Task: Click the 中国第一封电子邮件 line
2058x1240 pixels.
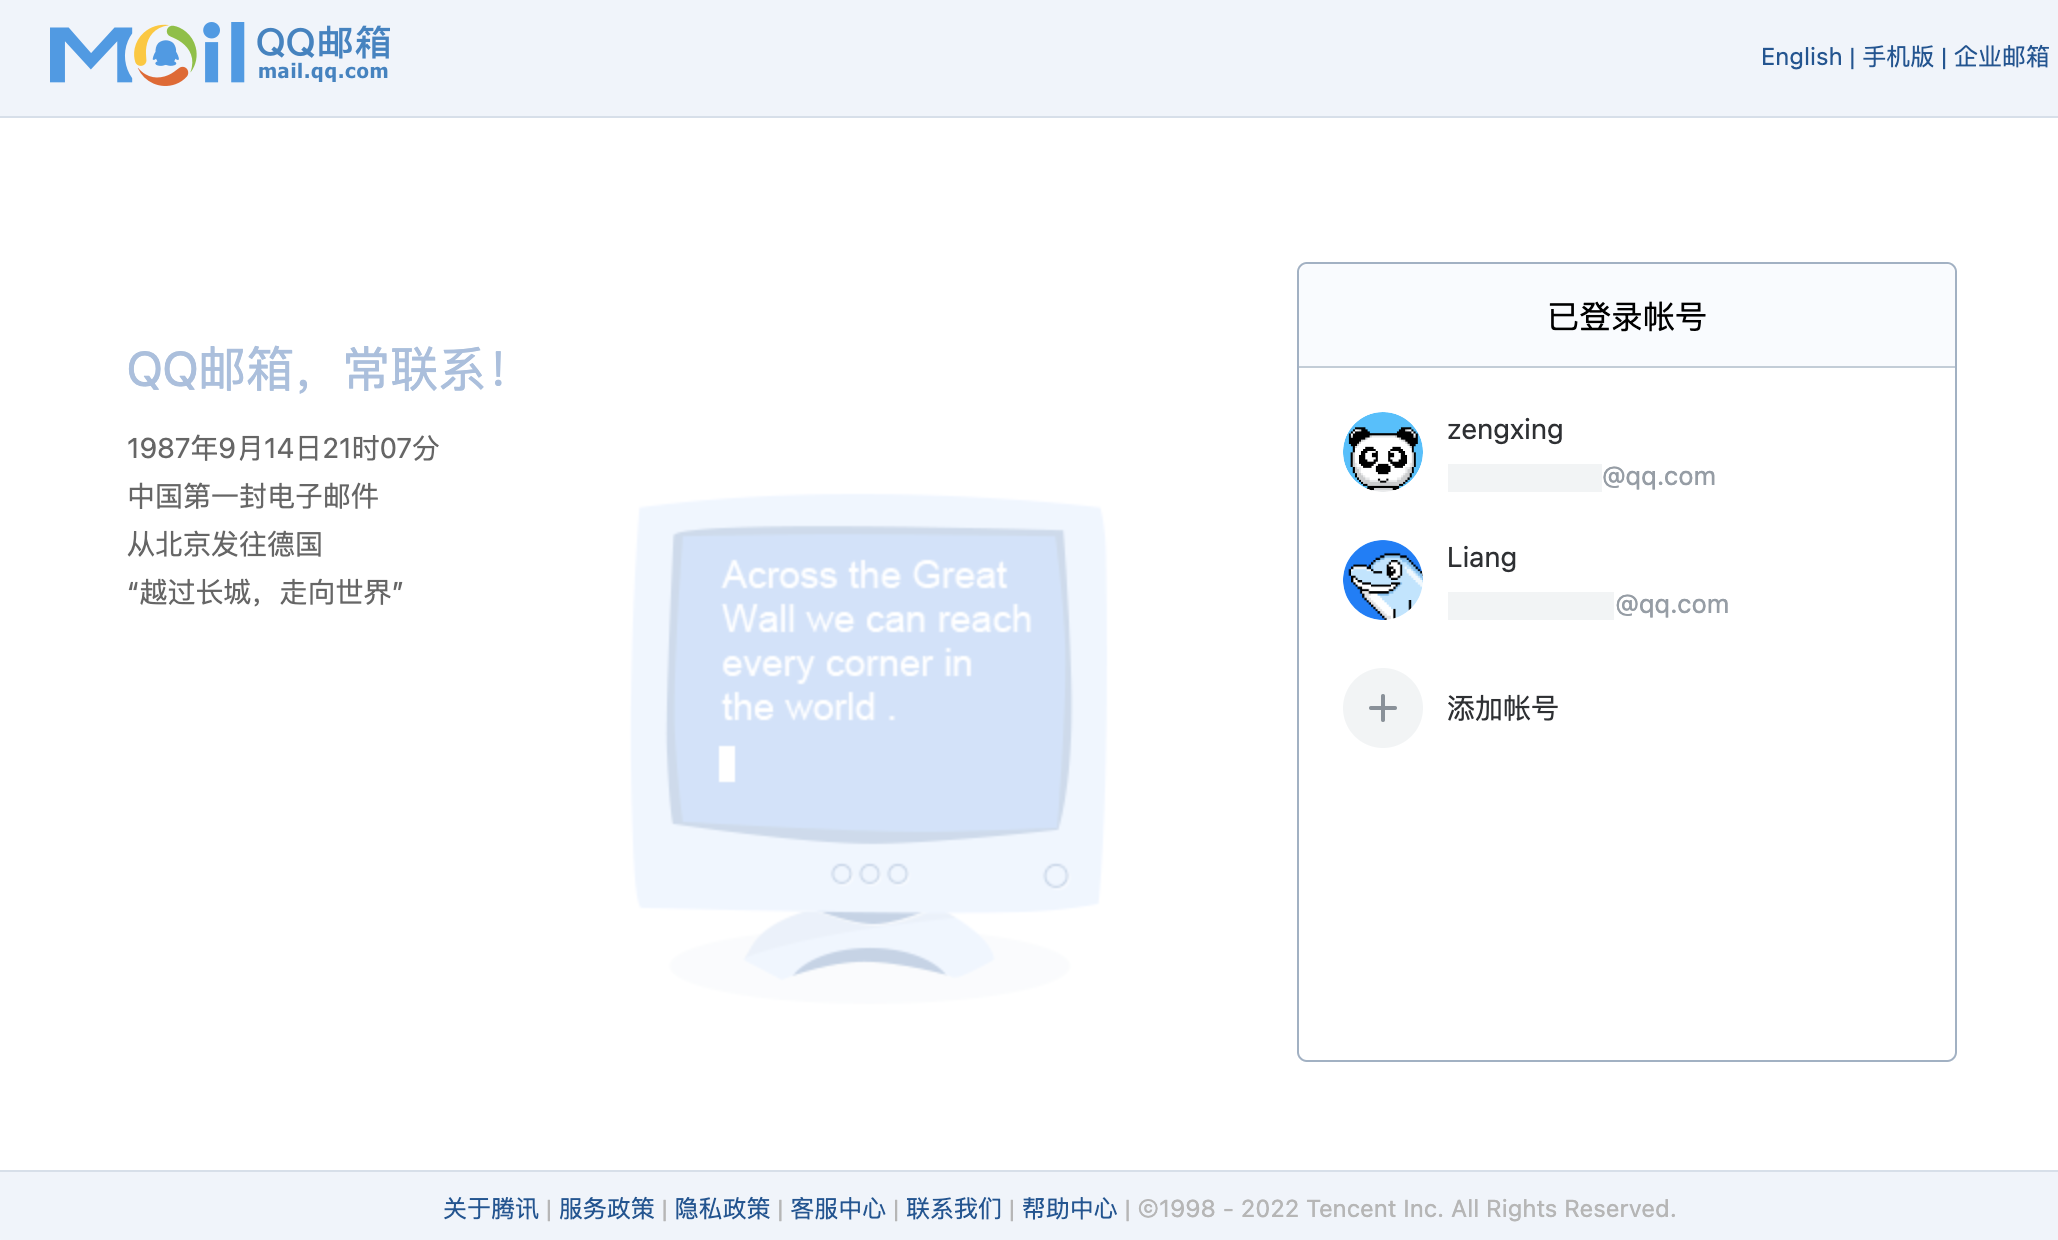Action: (253, 496)
